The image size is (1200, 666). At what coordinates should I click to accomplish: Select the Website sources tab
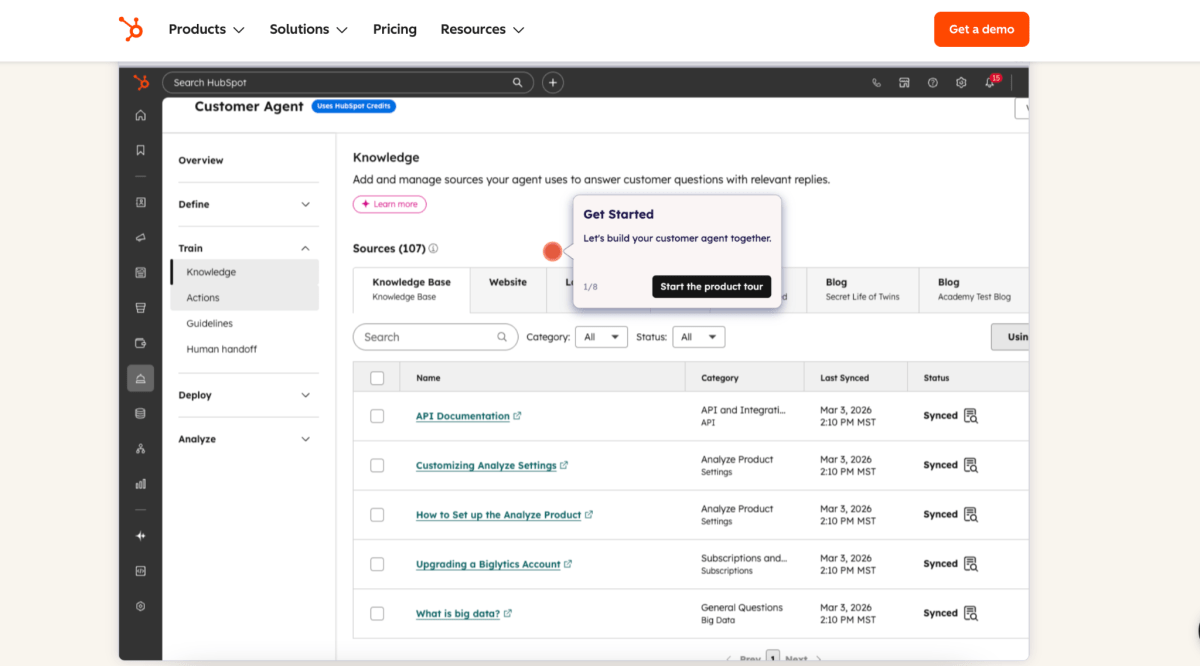pos(508,289)
